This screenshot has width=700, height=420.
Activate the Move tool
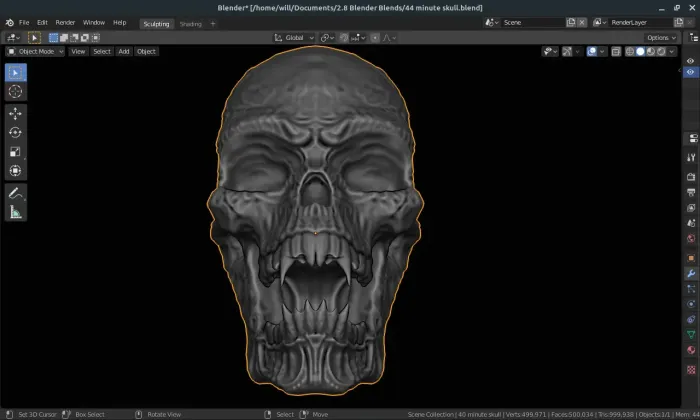(x=16, y=113)
